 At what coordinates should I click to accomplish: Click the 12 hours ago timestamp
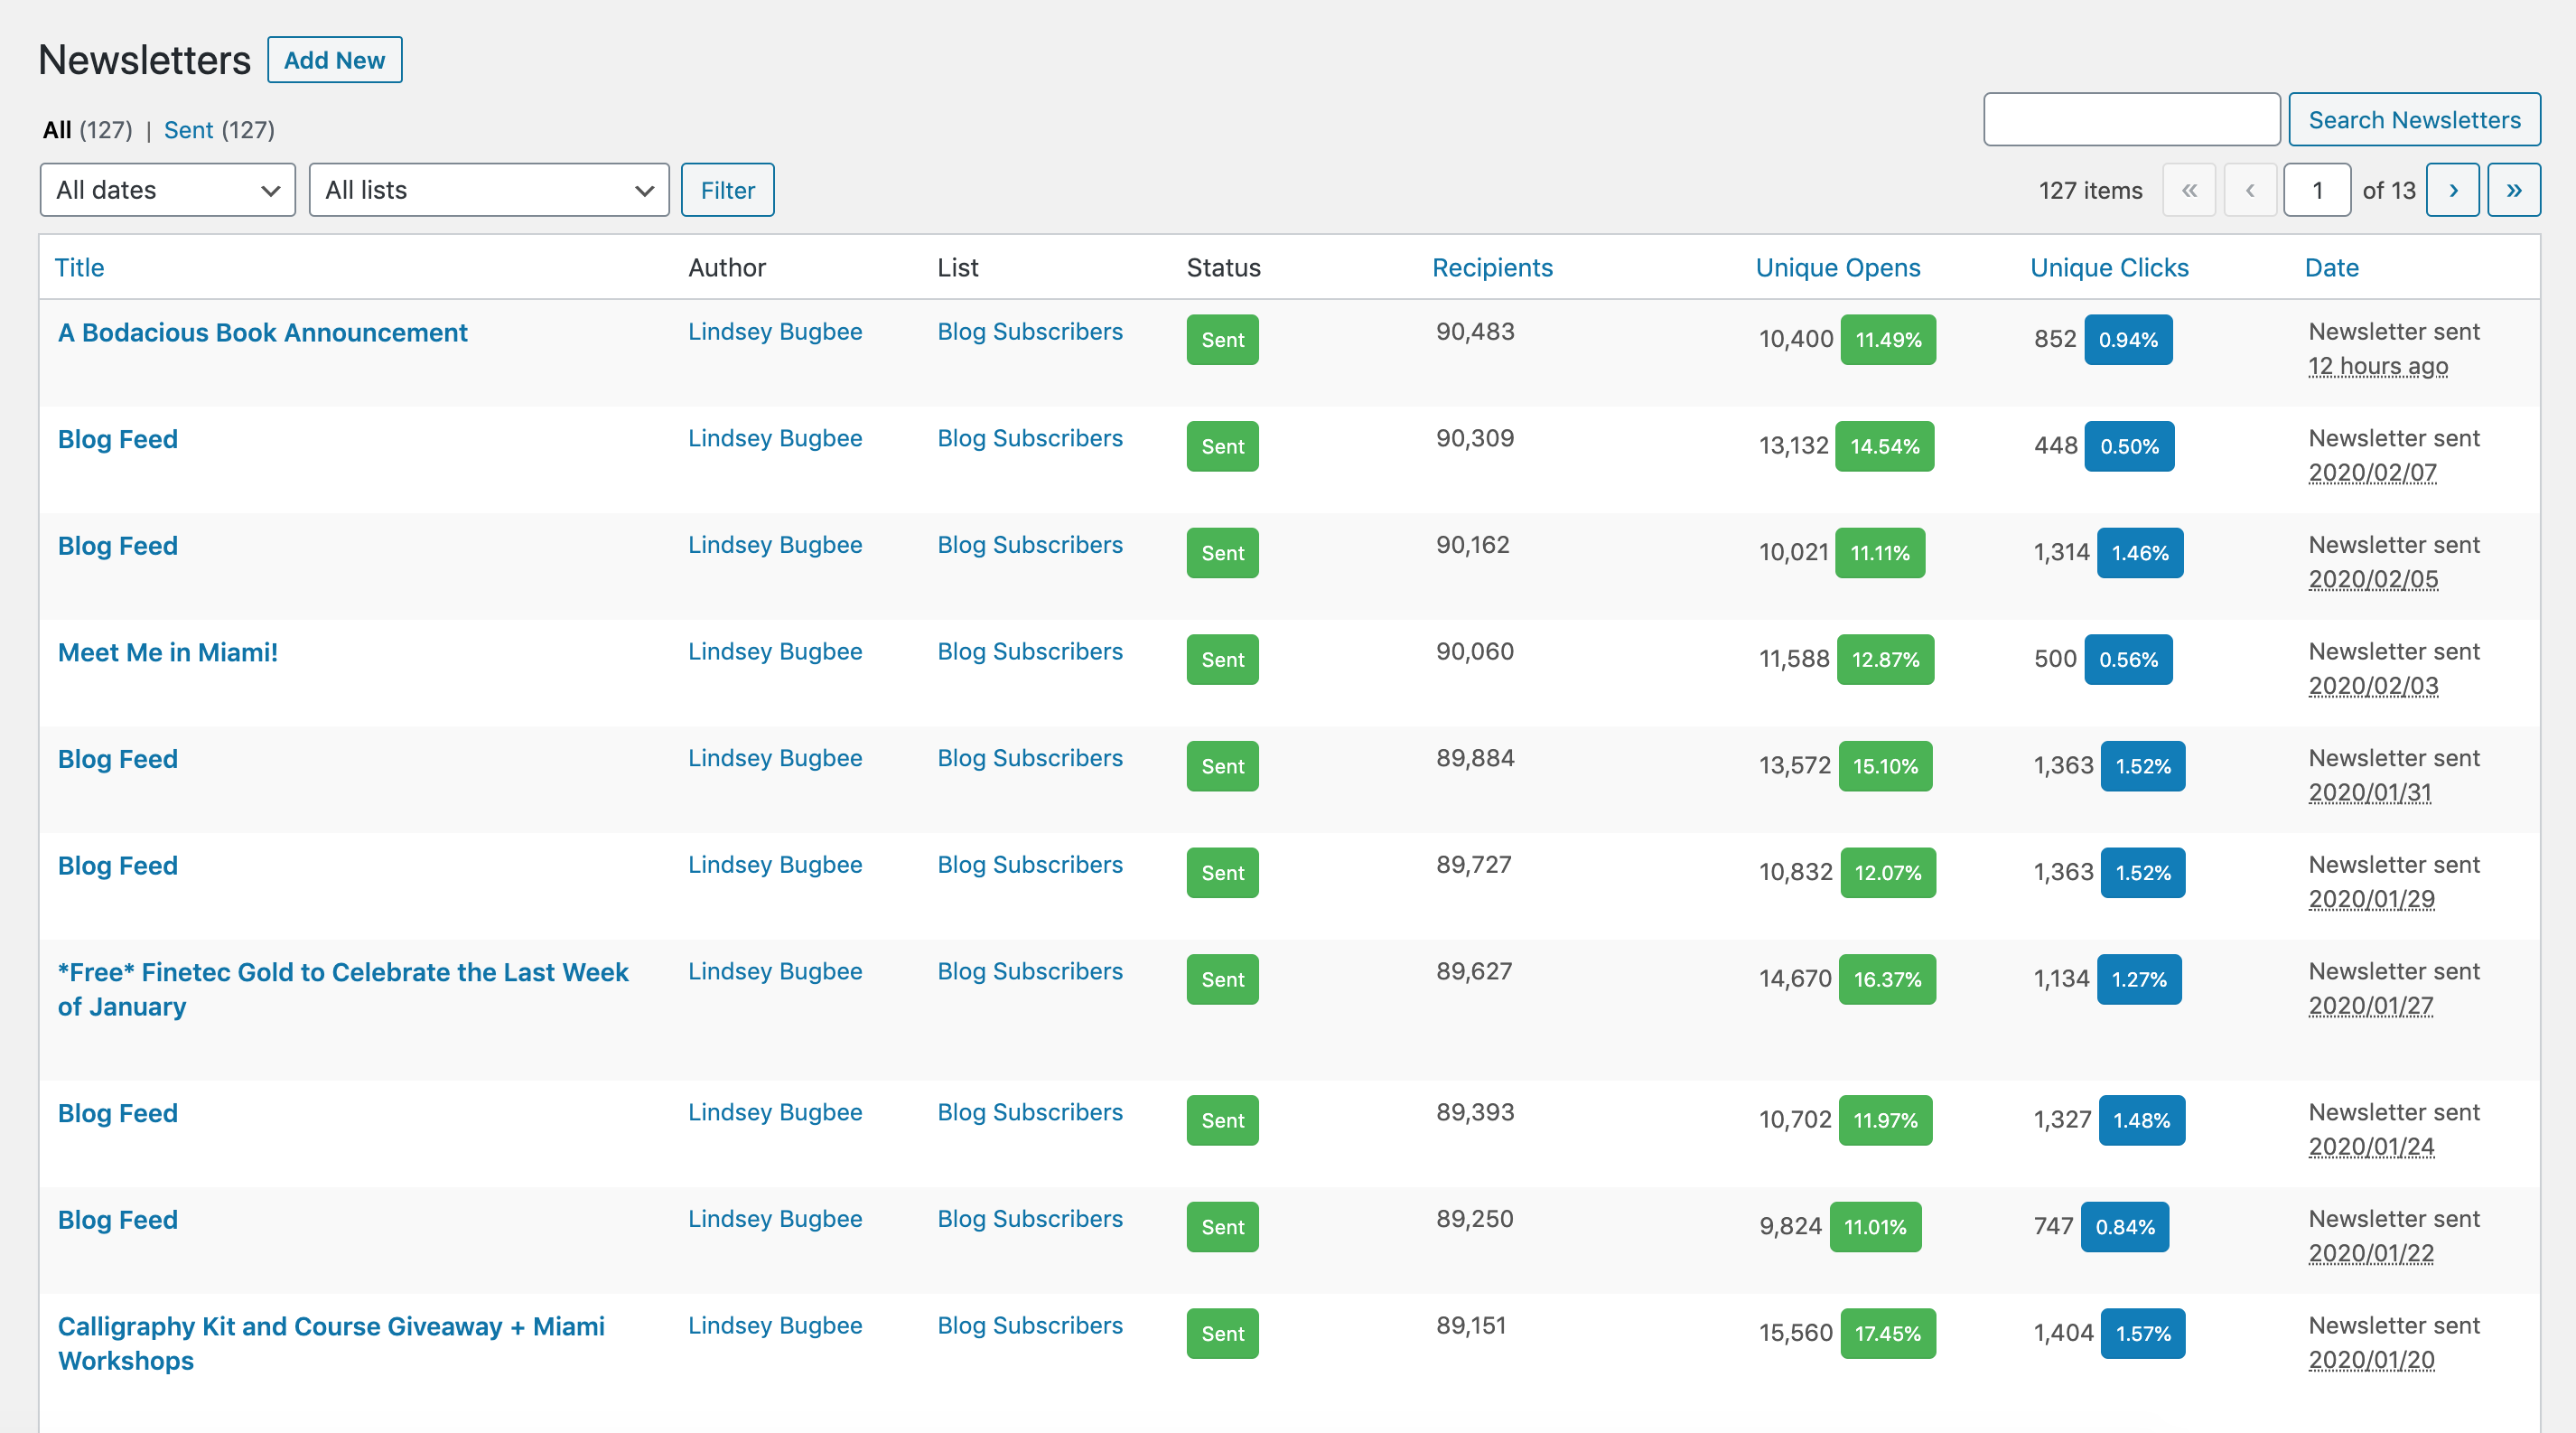pyautogui.click(x=2378, y=367)
